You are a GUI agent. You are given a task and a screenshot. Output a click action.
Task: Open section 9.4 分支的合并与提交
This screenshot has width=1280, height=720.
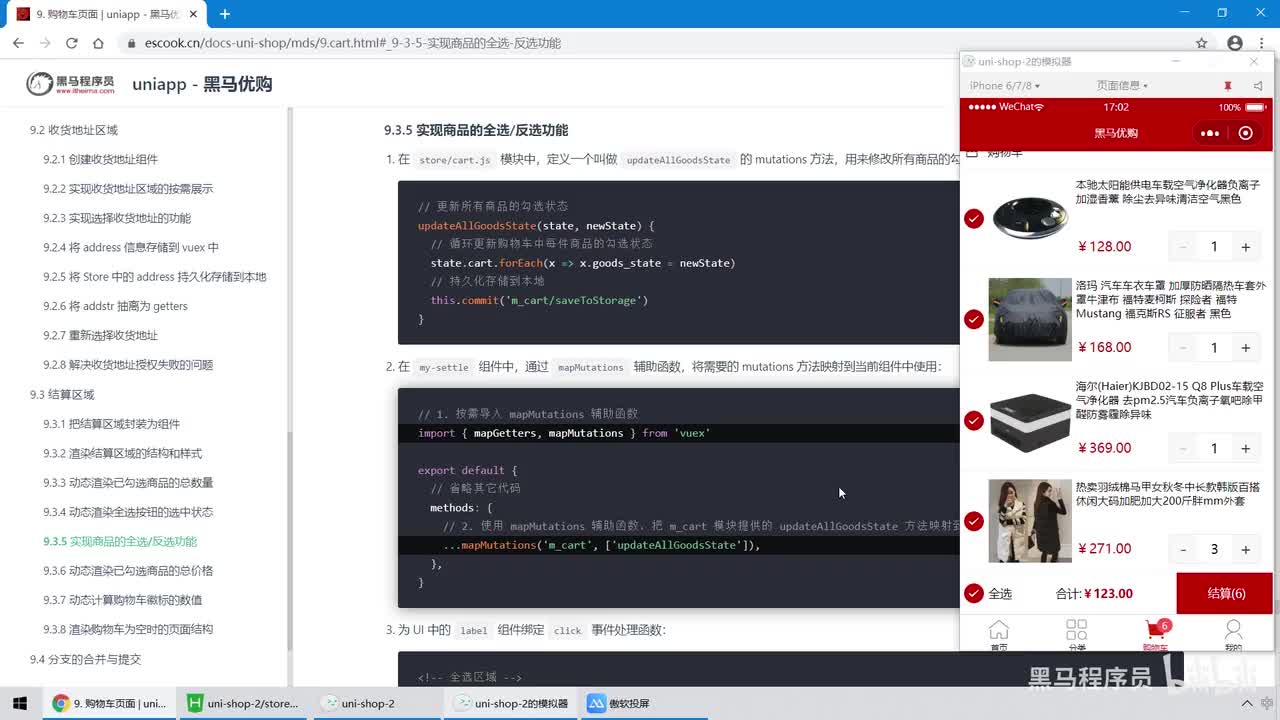point(85,659)
